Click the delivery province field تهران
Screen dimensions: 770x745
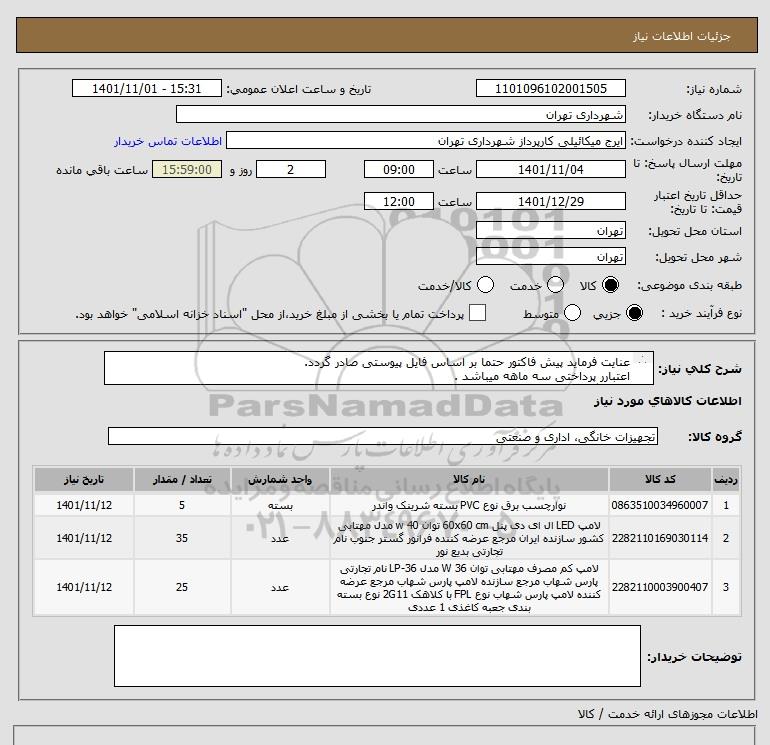tap(550, 231)
